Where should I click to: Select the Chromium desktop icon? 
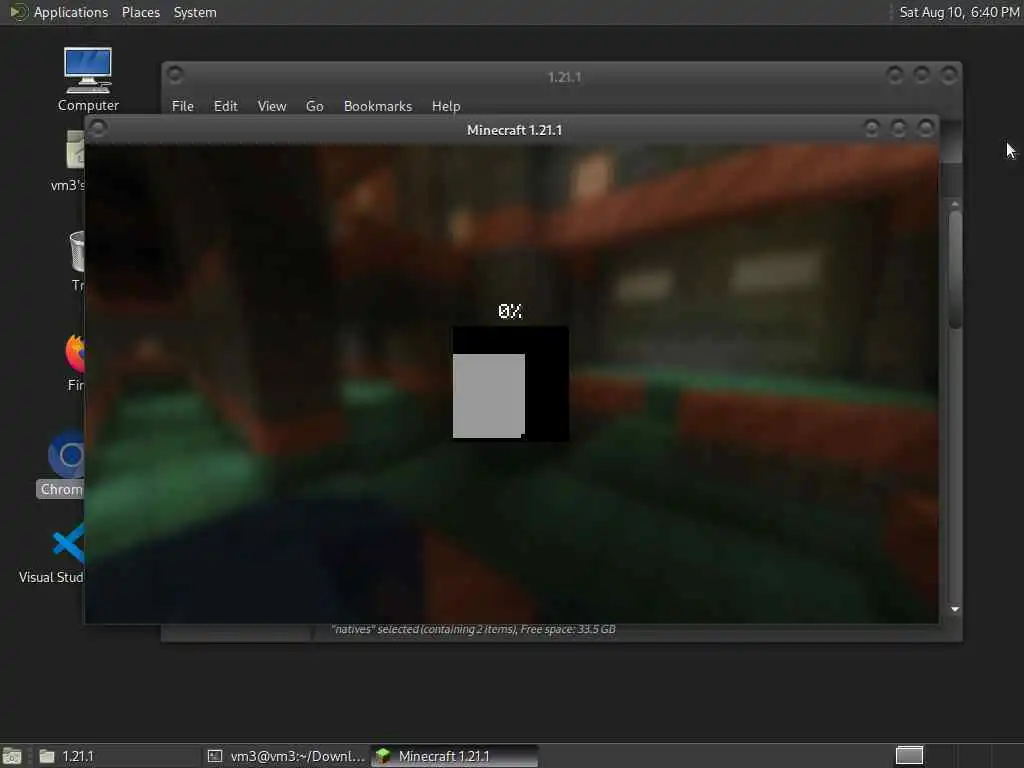click(61, 464)
